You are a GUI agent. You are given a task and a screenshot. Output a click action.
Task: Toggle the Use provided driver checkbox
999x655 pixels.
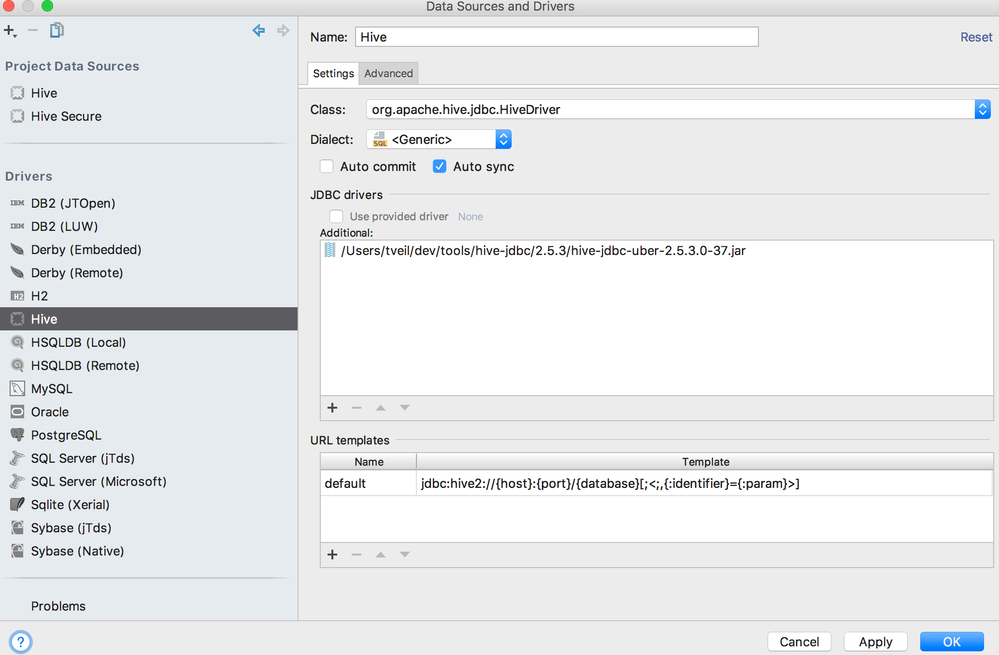pos(336,216)
